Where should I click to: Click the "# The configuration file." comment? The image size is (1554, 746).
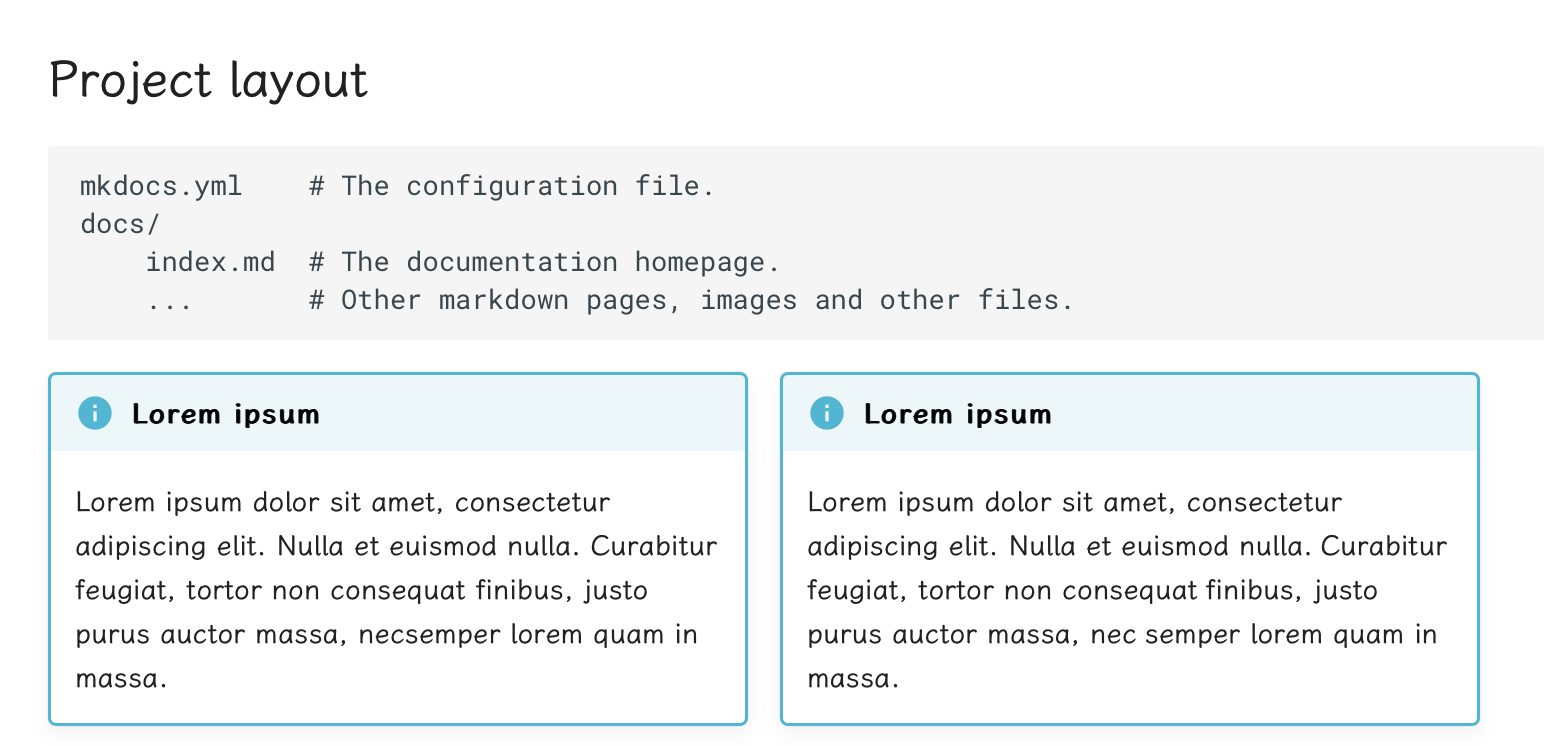512,186
